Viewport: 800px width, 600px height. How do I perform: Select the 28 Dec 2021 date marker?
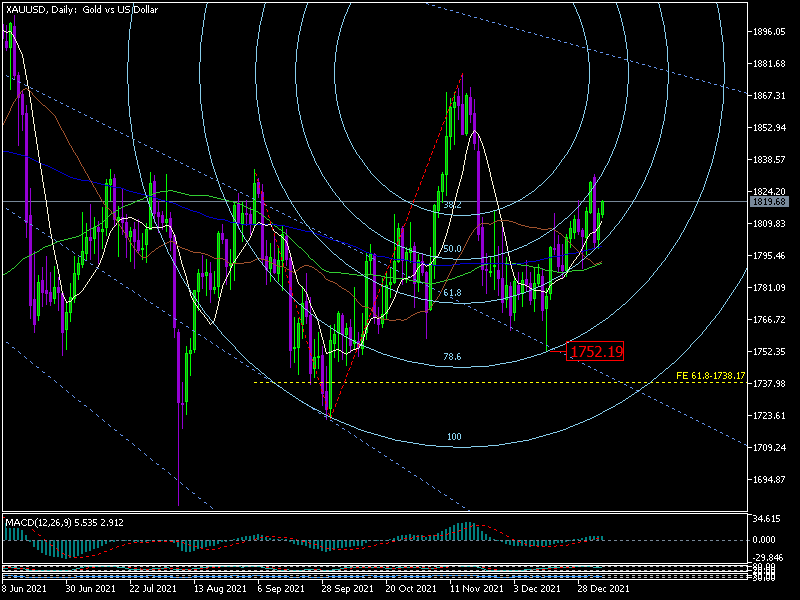[x=603, y=589]
